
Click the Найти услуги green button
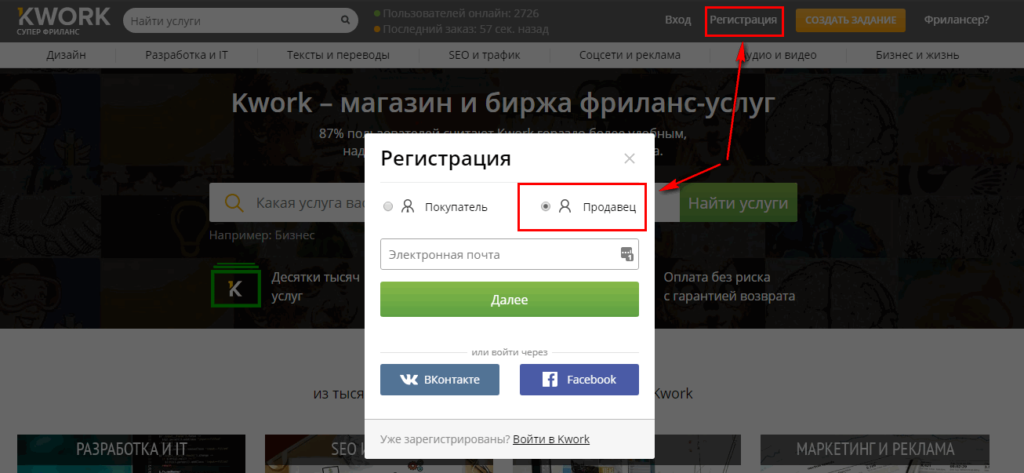tap(738, 203)
